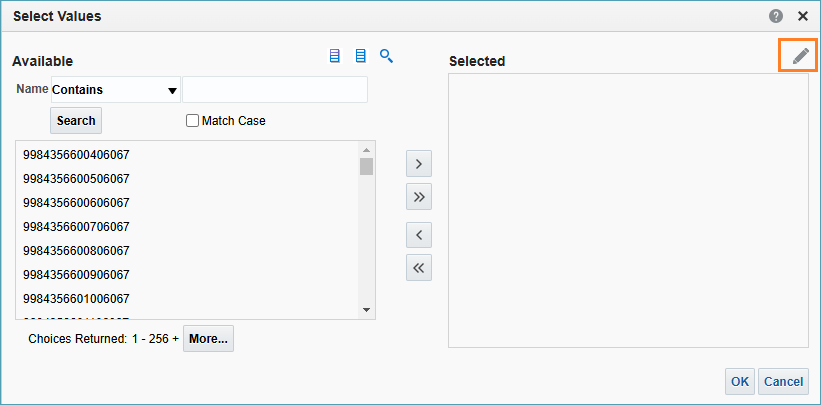Select value 9984356600606067
The width and height of the screenshot is (821, 405).
point(76,203)
